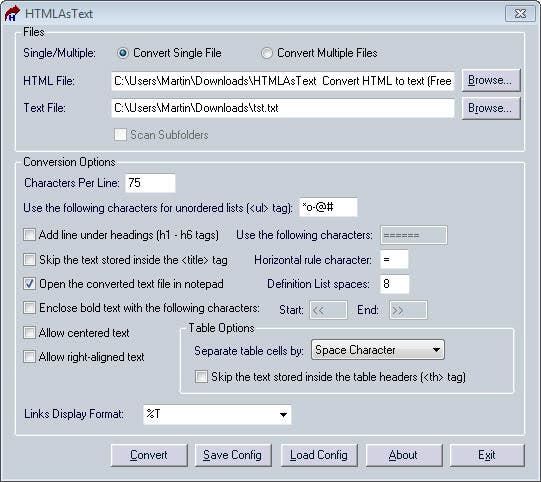Click the Load Config button

[x=319, y=455]
